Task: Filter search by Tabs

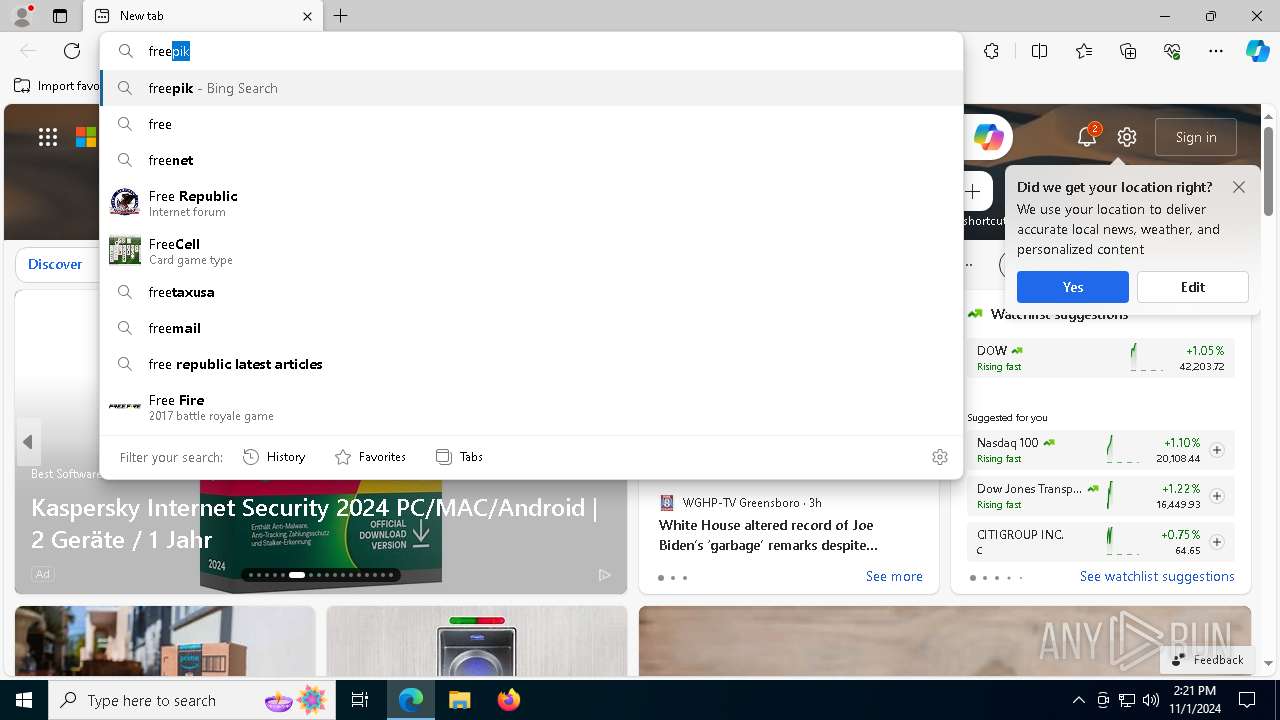Action: (460, 457)
